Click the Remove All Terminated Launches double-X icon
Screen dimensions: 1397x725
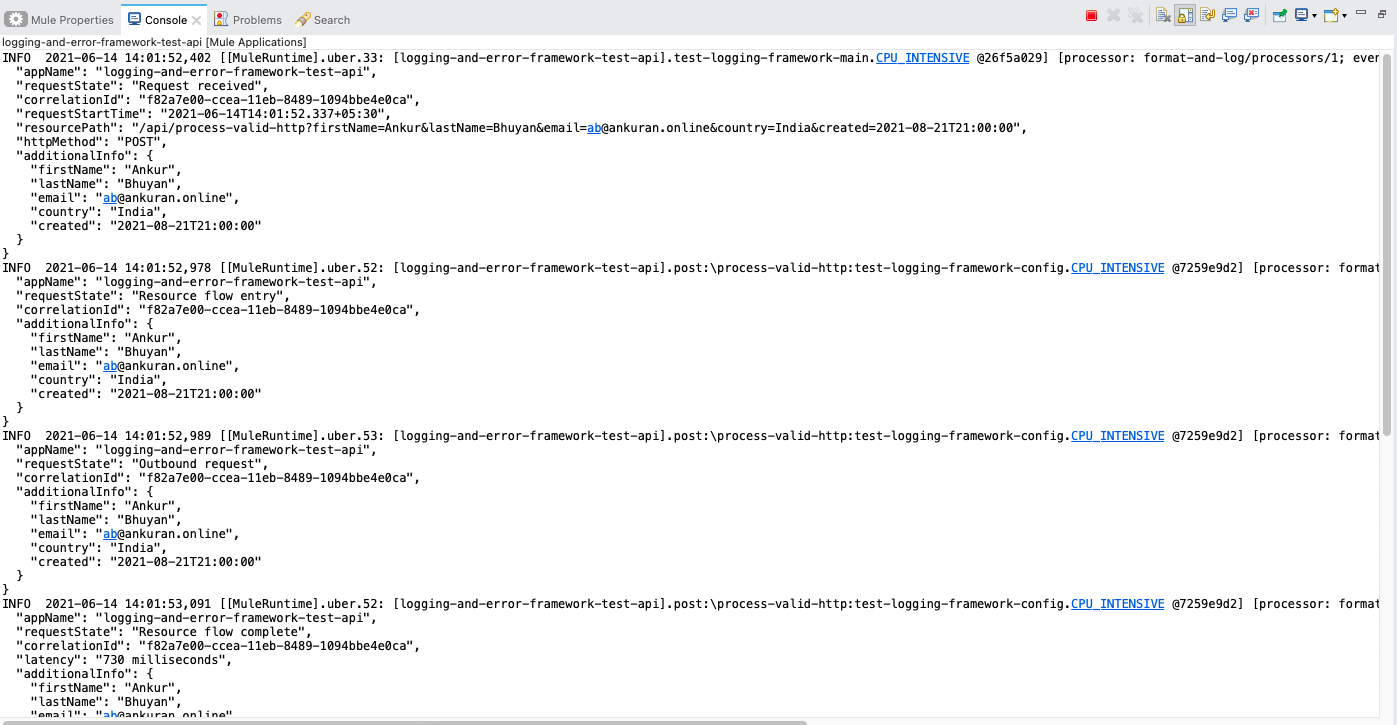(1135, 16)
